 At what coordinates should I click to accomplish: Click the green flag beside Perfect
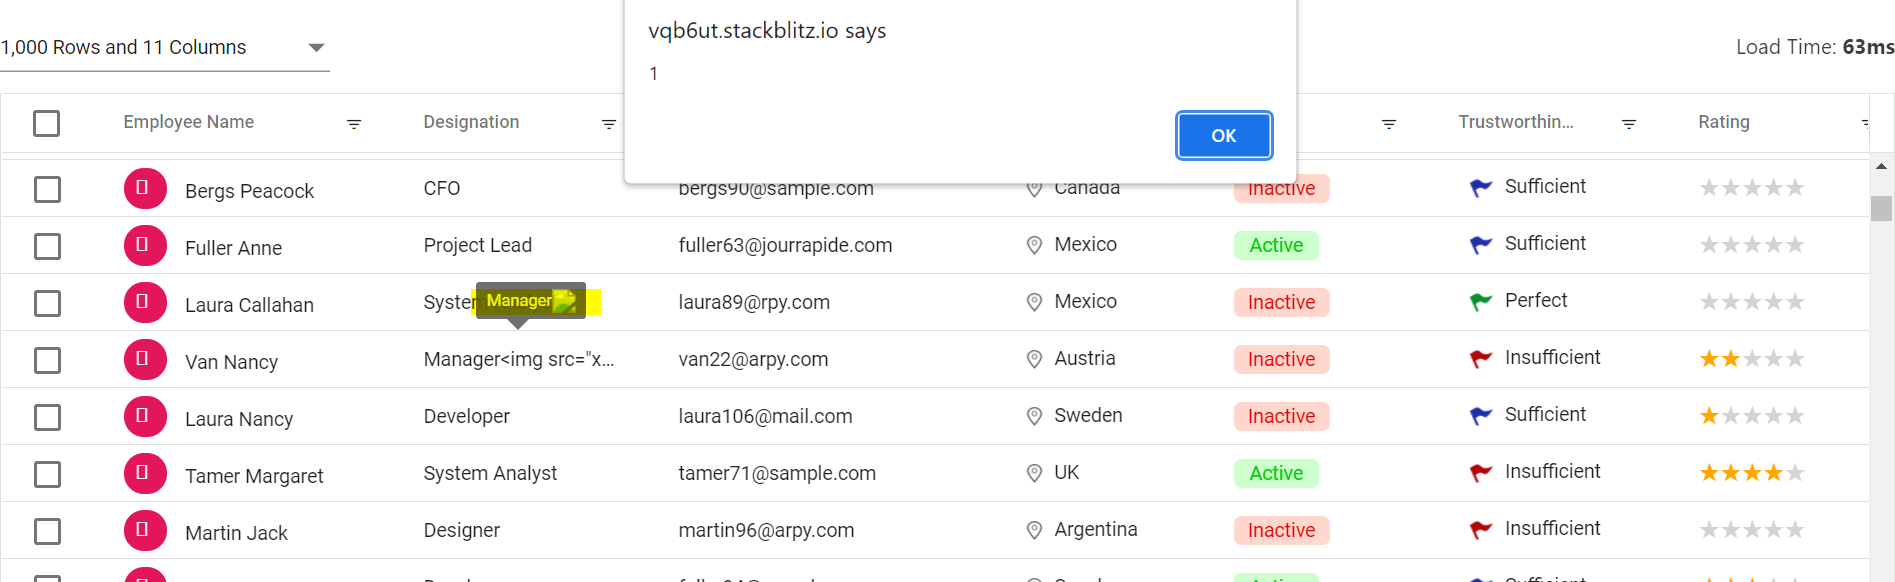click(x=1480, y=301)
